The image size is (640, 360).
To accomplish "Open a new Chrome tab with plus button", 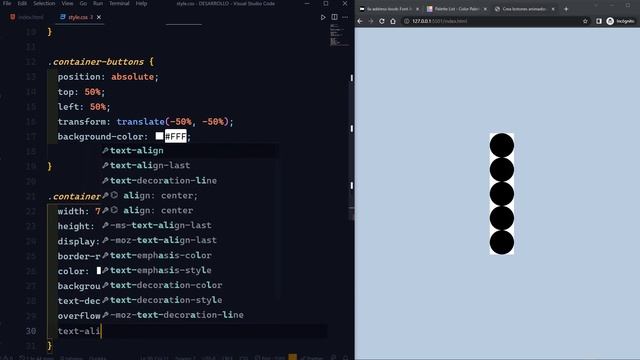I will [566, 9].
